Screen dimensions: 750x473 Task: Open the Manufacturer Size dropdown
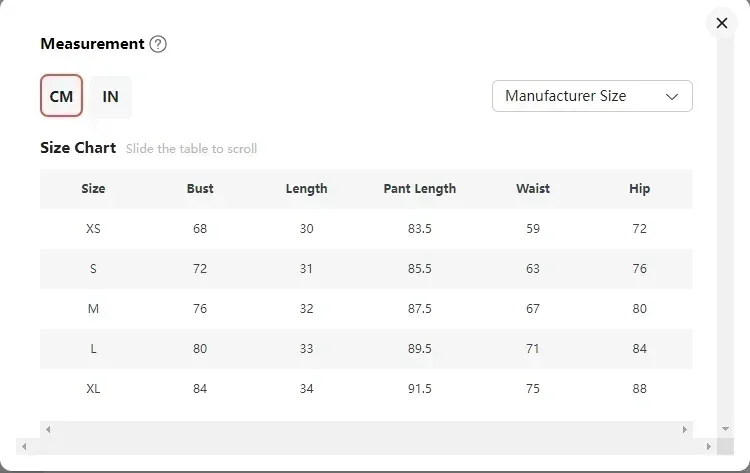pyautogui.click(x=592, y=96)
